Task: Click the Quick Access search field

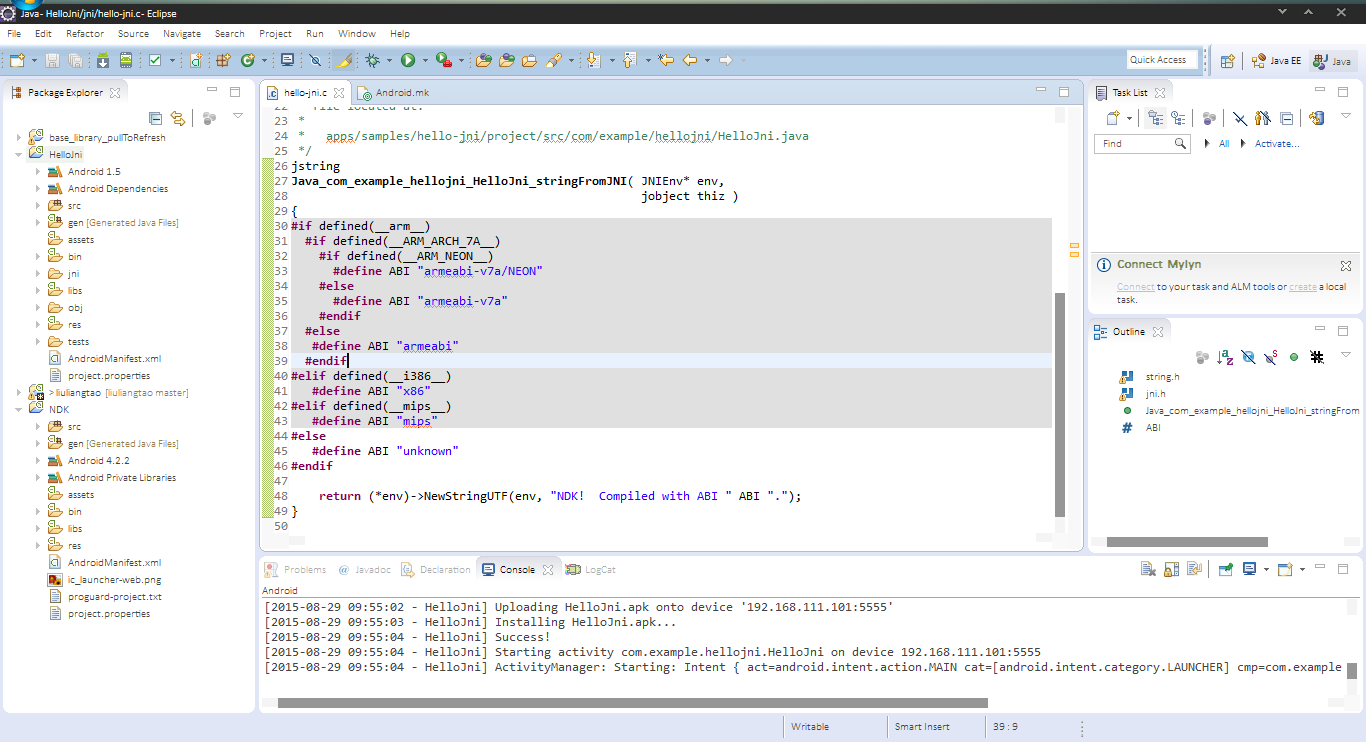Action: 1162,60
